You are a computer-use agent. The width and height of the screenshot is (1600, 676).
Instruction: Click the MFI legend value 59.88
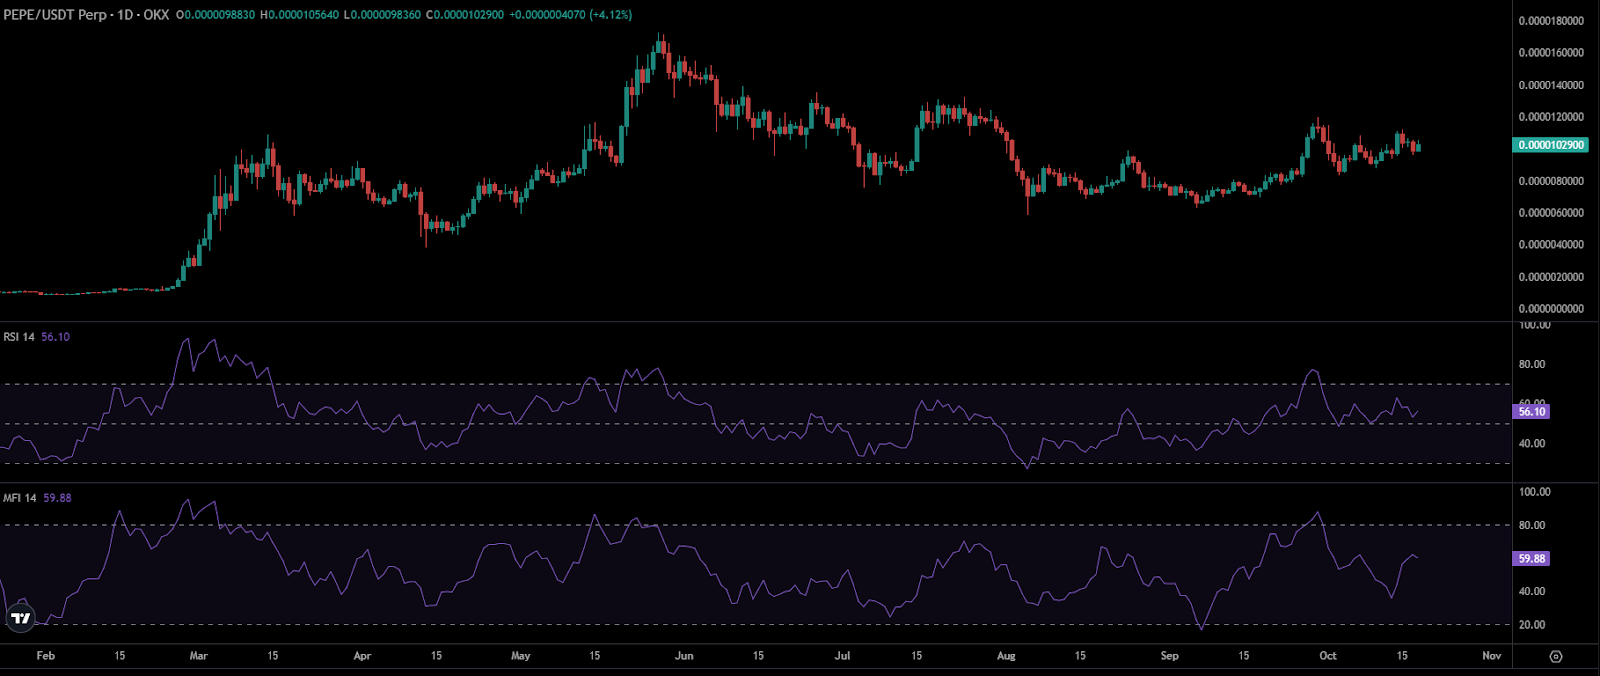(57, 498)
